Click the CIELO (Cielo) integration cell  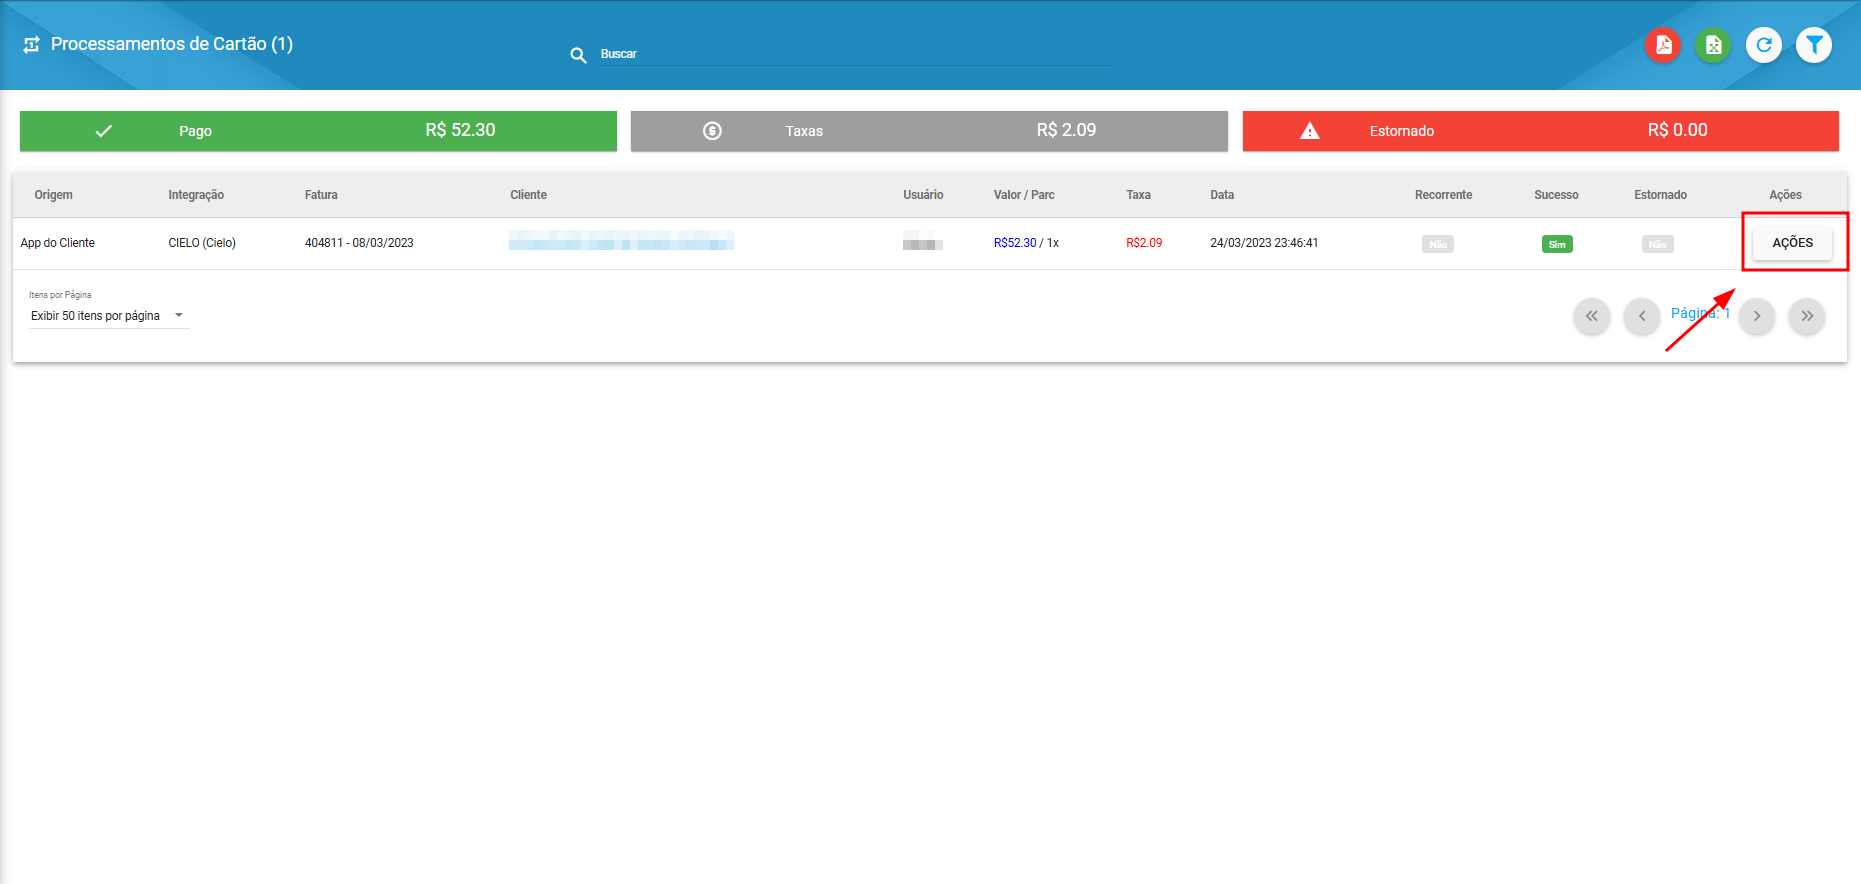(202, 243)
